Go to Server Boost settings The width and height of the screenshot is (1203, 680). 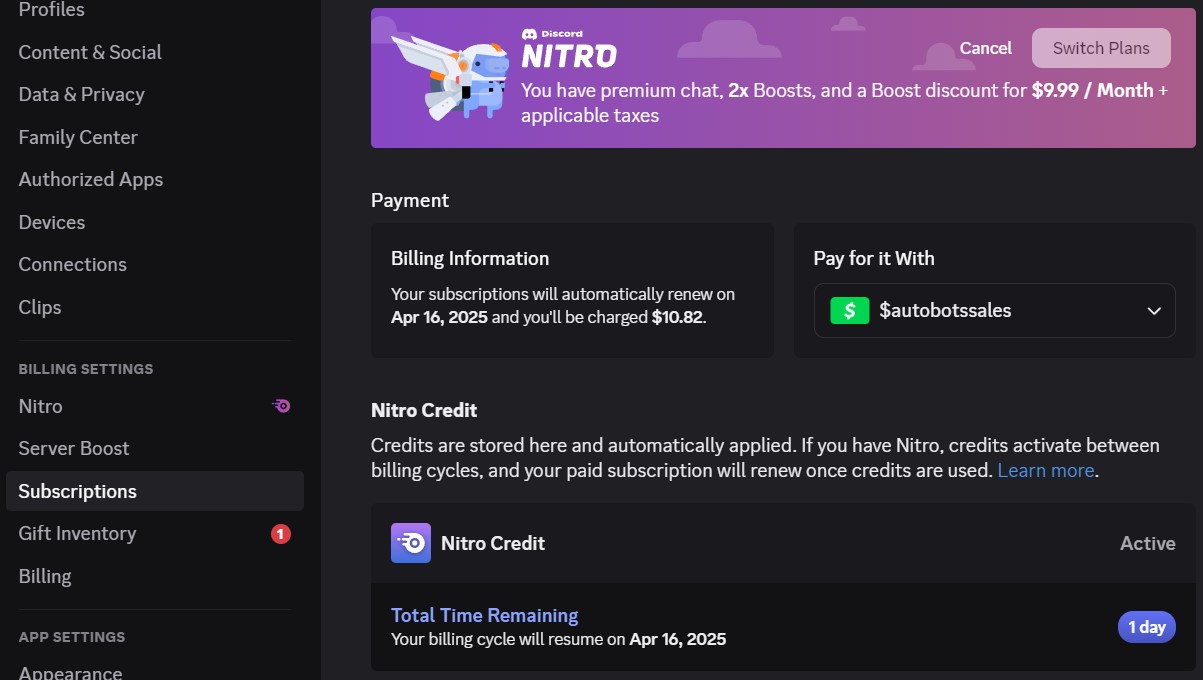tap(74, 448)
